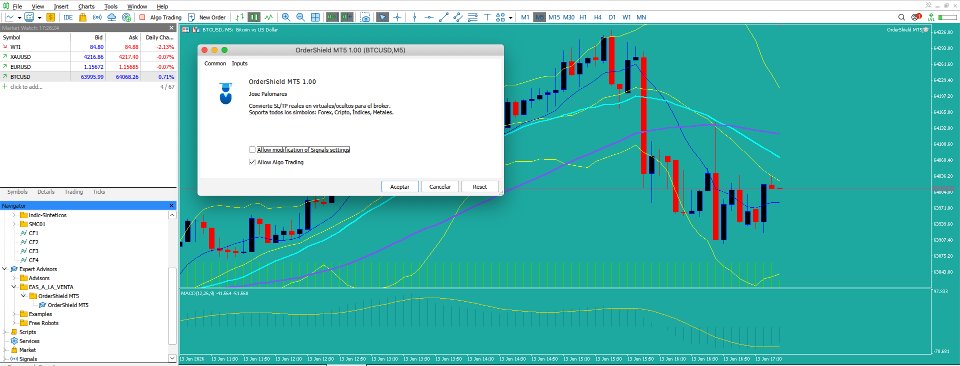Screen dimensions: 960x366
Task: Select the Trading tab in Market Watch
Action: pyautogui.click(x=73, y=192)
